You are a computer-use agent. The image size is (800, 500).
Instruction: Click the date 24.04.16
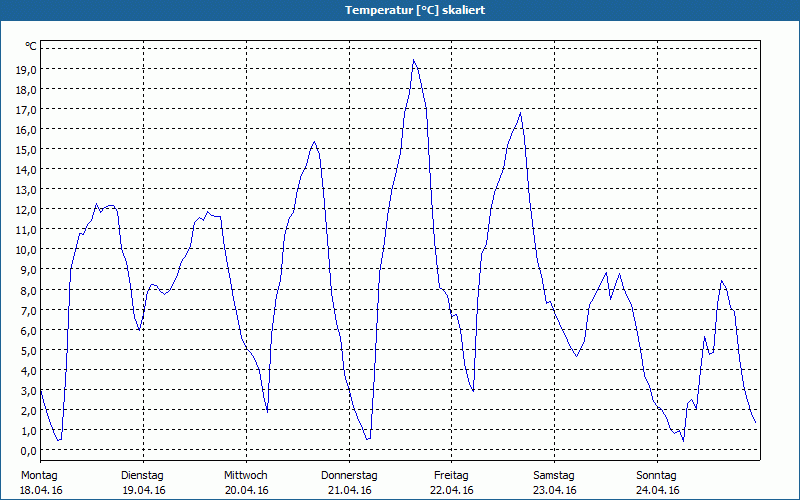point(658,490)
